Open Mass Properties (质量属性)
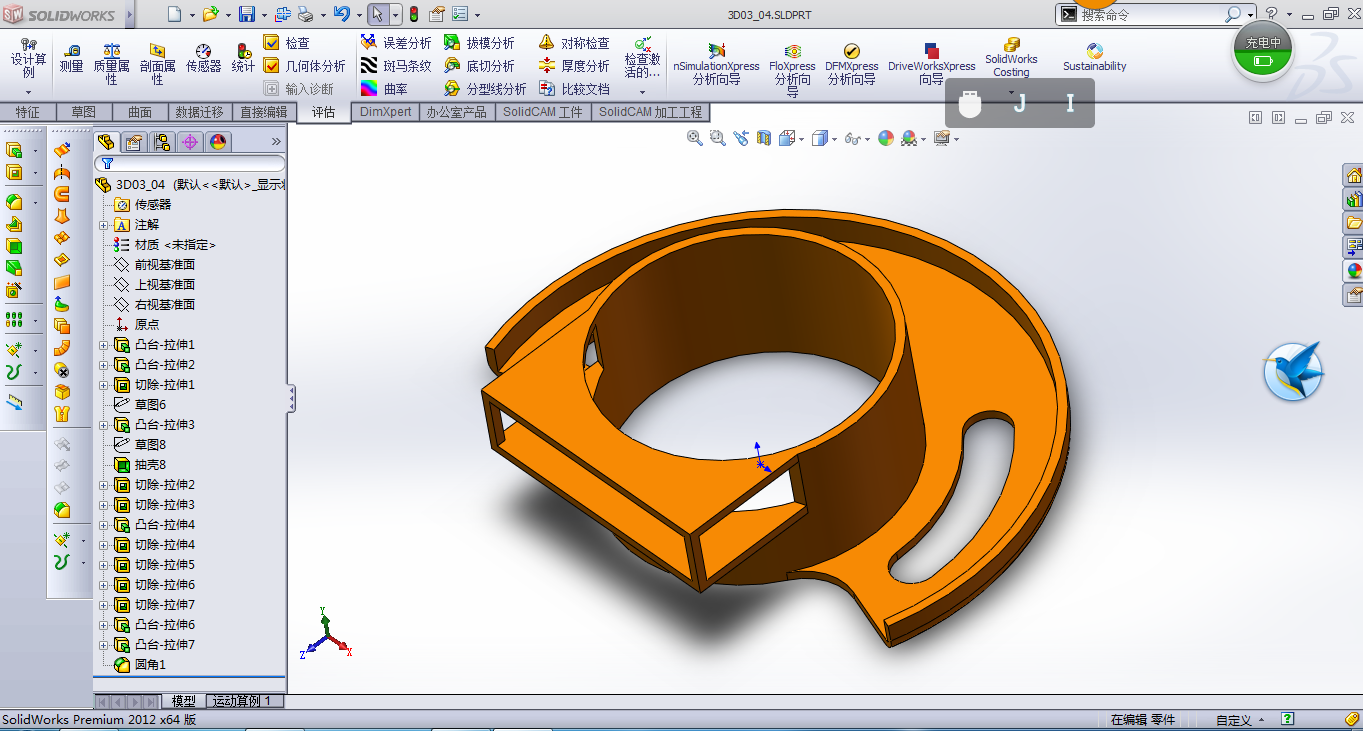Viewport: 1363px width, 731px height. point(111,63)
